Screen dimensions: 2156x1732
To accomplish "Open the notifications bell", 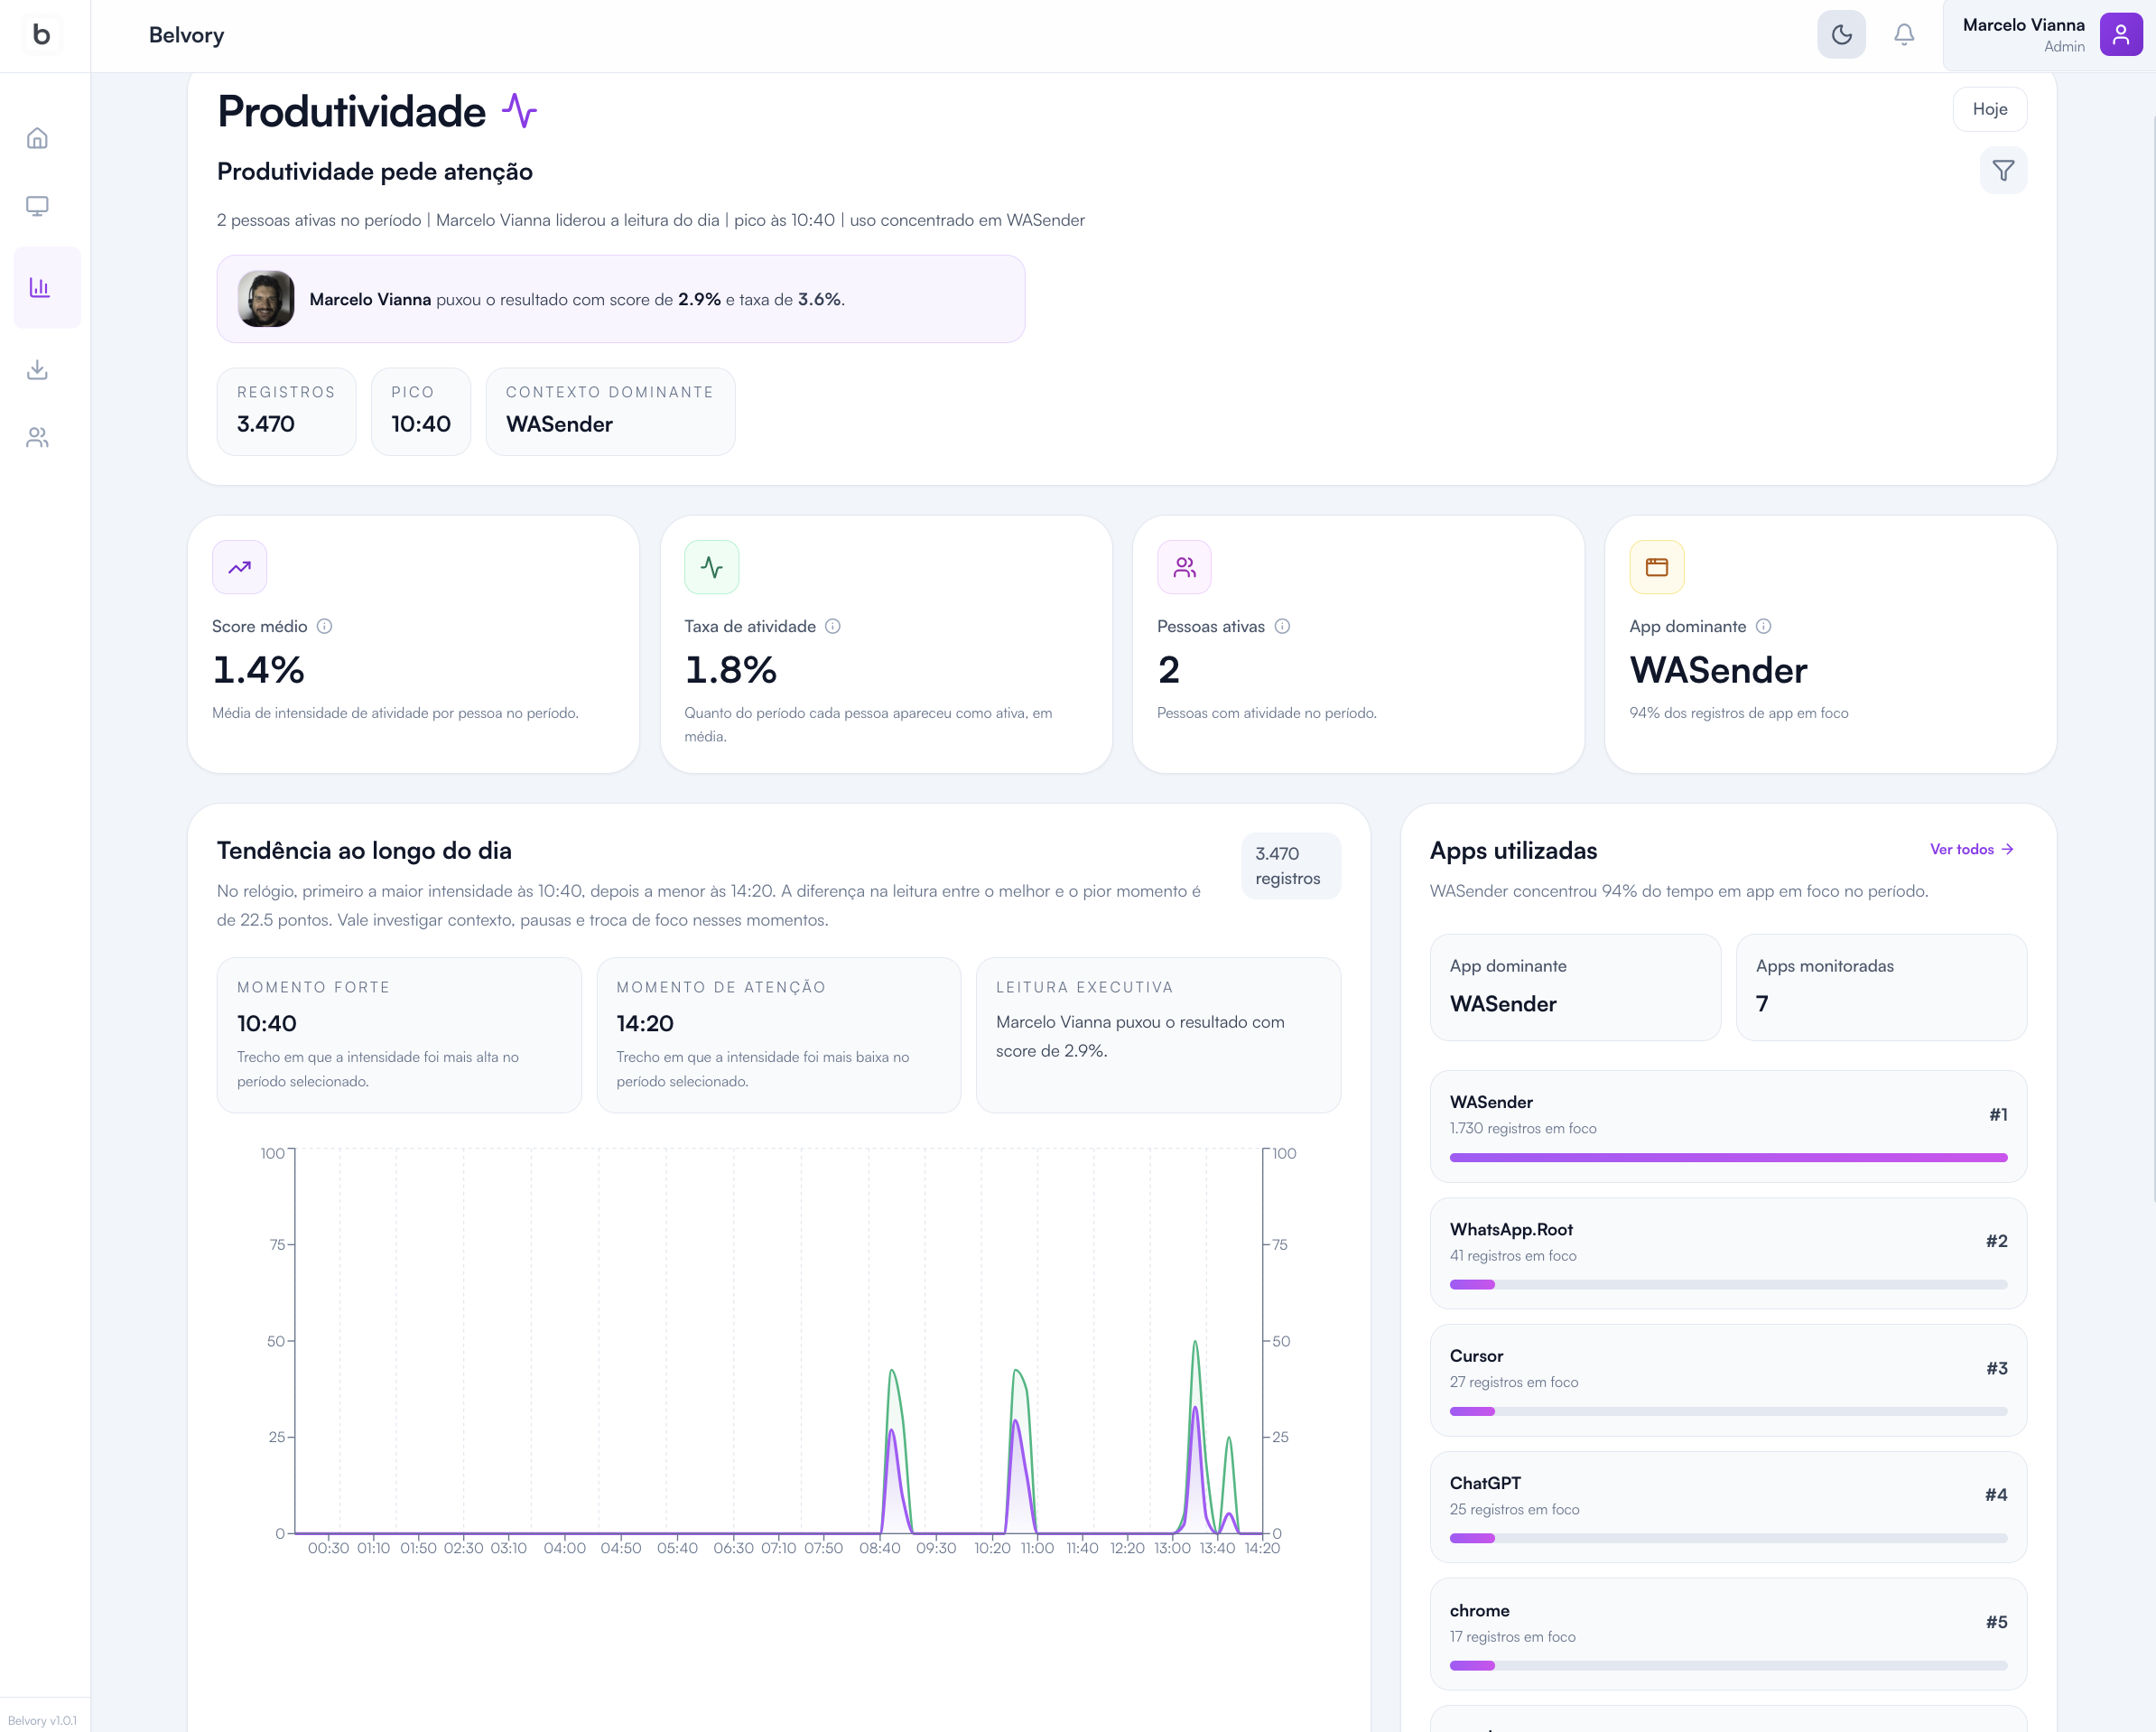I will click(x=1904, y=35).
